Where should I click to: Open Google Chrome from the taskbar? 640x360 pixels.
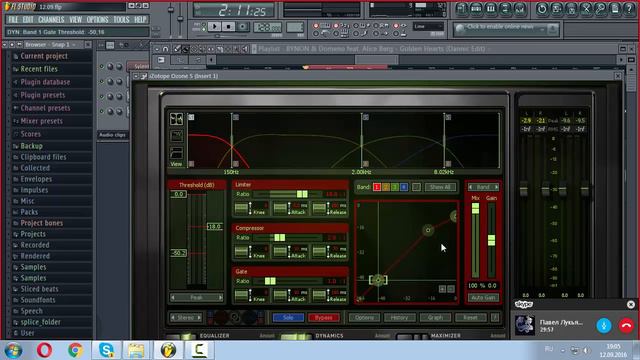(75, 350)
